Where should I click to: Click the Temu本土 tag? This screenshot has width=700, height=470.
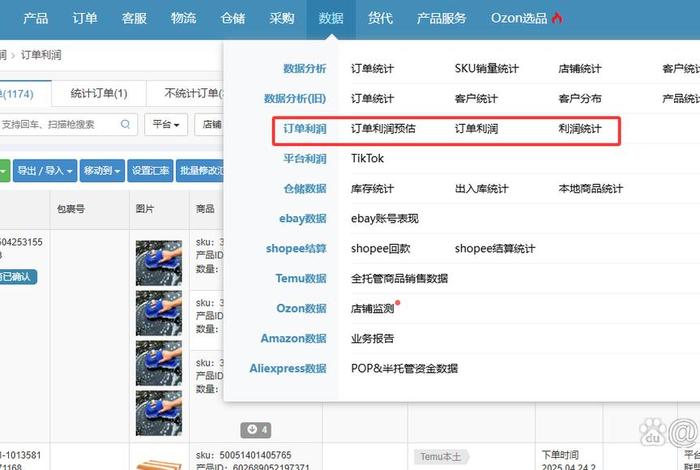pos(441,457)
